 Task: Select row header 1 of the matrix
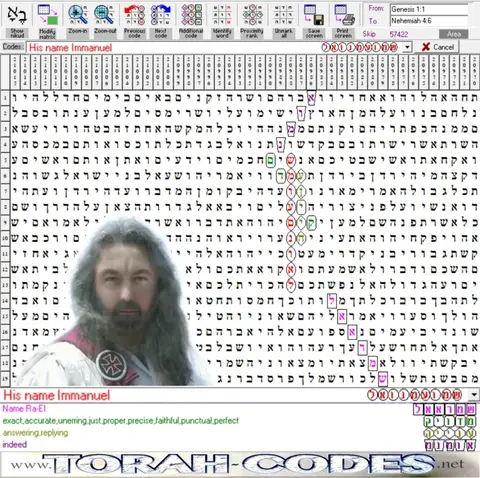pos(5,98)
